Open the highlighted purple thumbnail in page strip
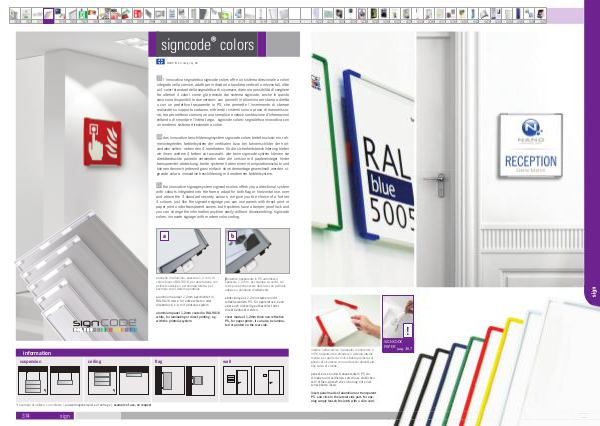The width and height of the screenshot is (600, 426). click(x=49, y=16)
